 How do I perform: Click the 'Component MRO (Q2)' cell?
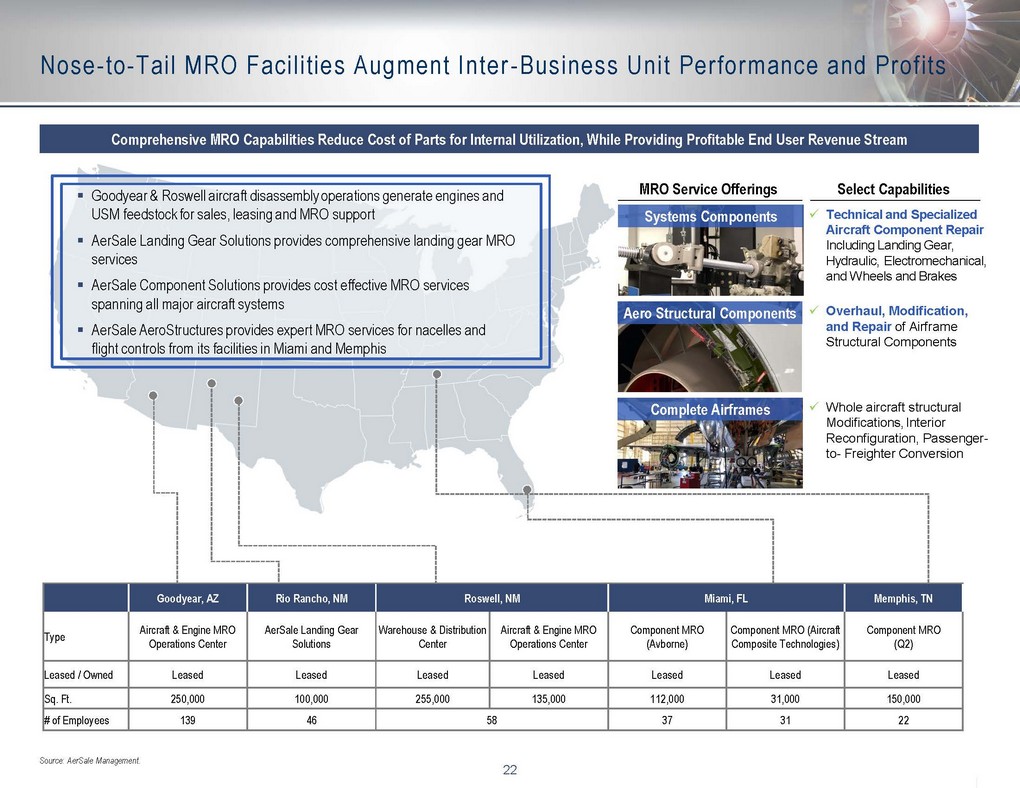pyautogui.click(x=903, y=637)
